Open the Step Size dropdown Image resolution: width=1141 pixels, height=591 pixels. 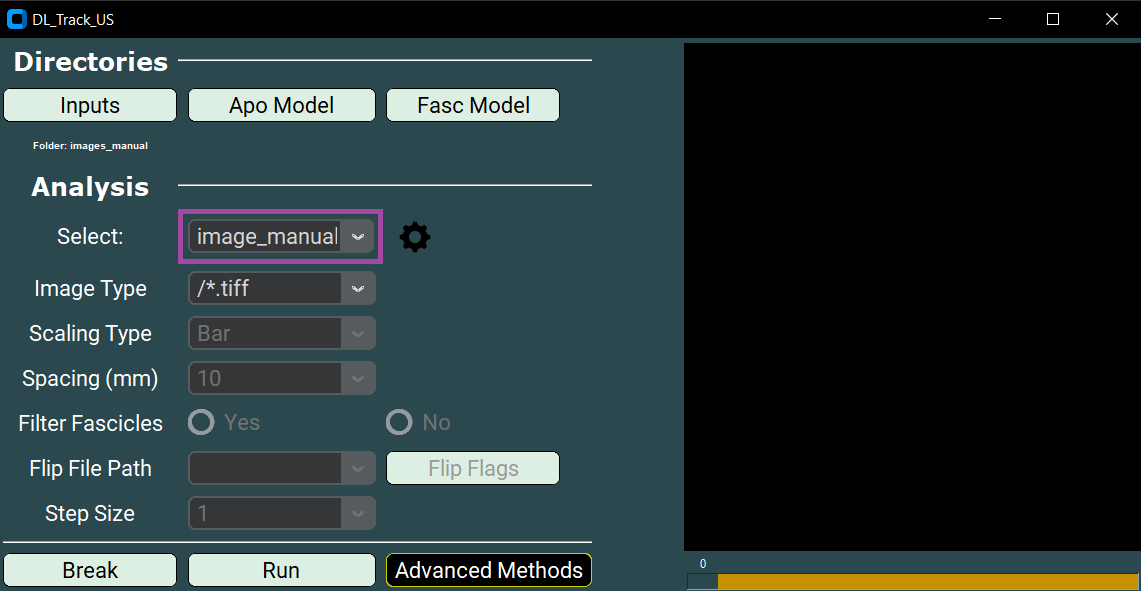pyautogui.click(x=358, y=513)
